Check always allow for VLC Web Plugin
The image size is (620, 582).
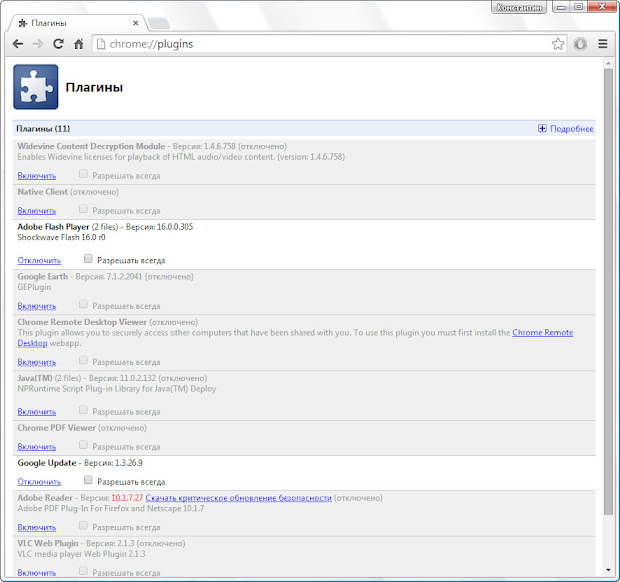83,571
